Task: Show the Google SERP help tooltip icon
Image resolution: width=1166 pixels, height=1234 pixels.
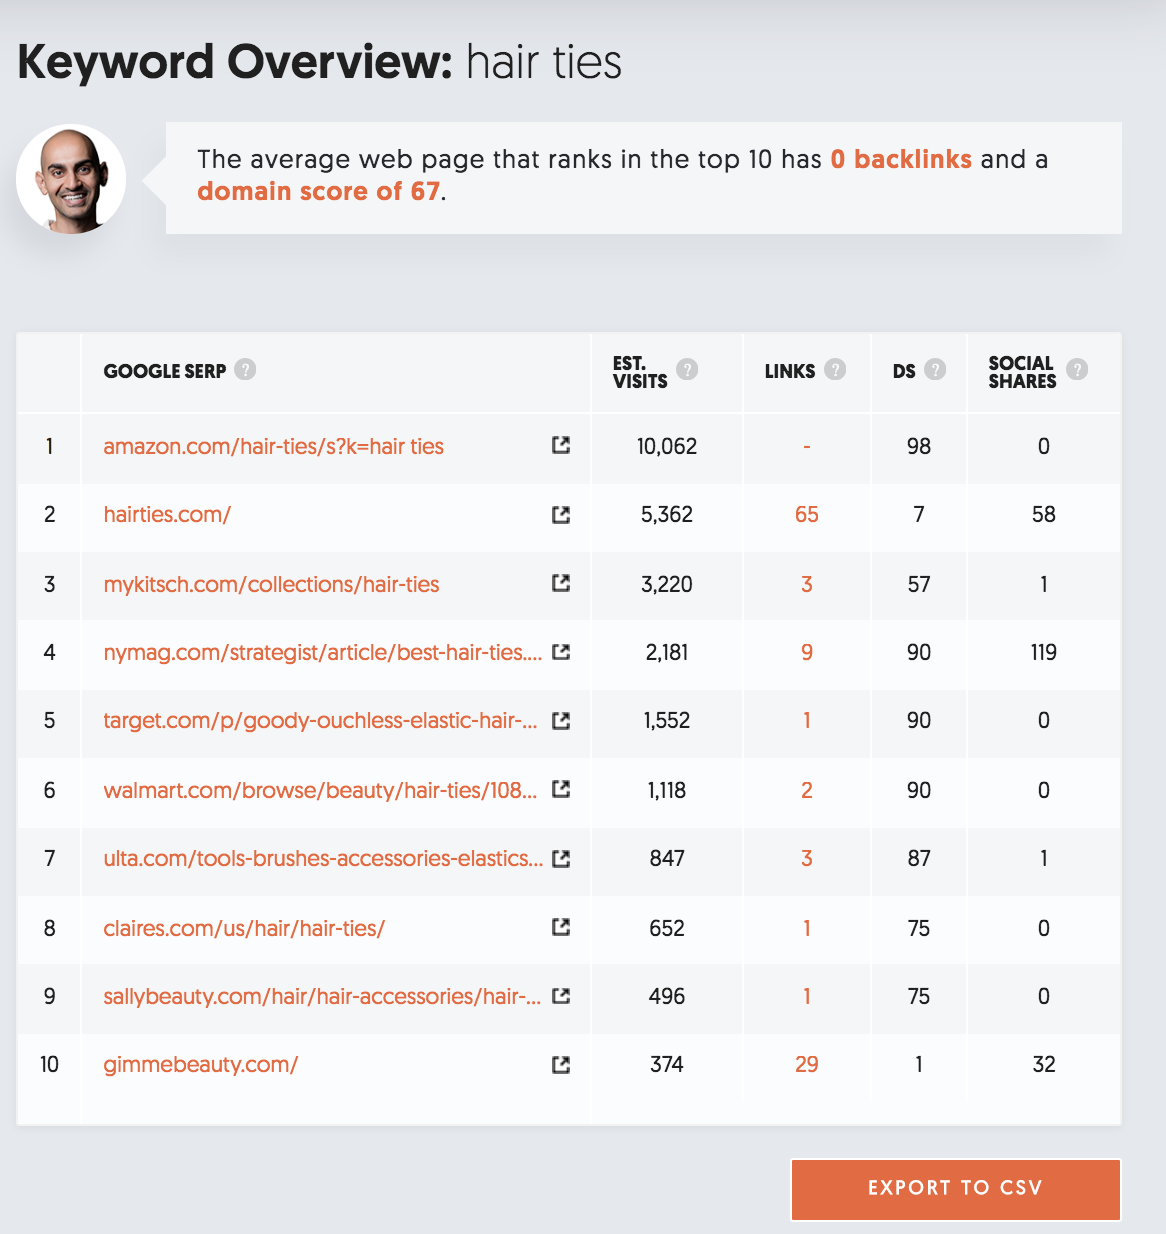Action: [x=245, y=369]
